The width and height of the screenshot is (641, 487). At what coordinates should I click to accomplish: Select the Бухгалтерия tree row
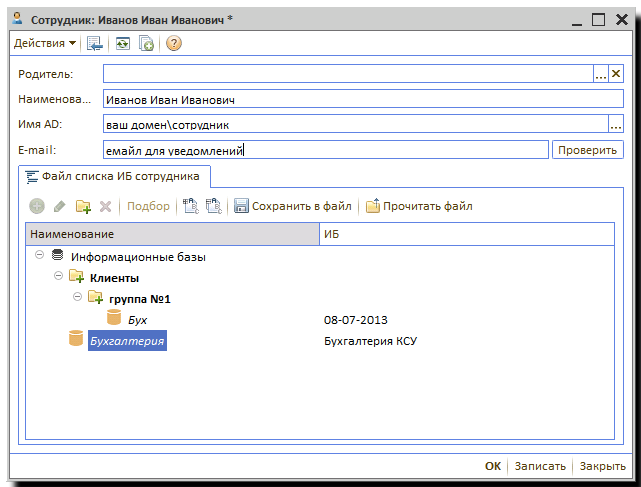coord(126,341)
